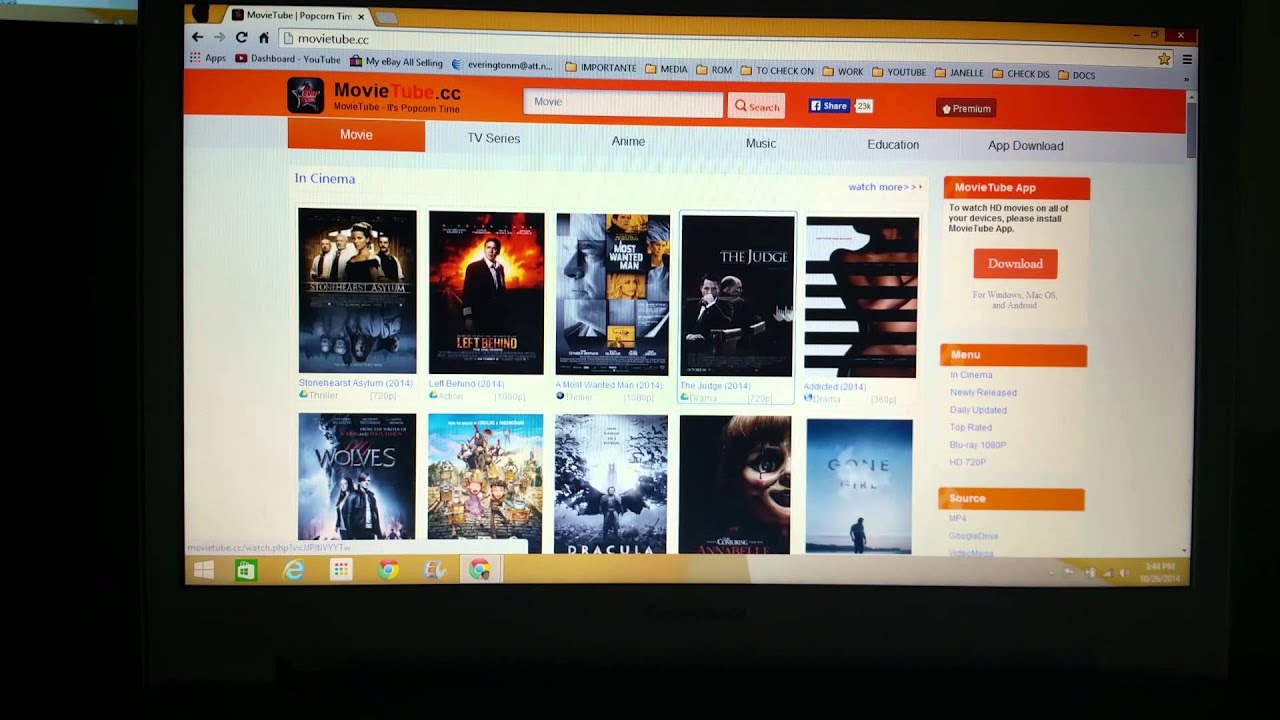Open the CHECK DIS bookmark folder

[x=1021, y=74]
